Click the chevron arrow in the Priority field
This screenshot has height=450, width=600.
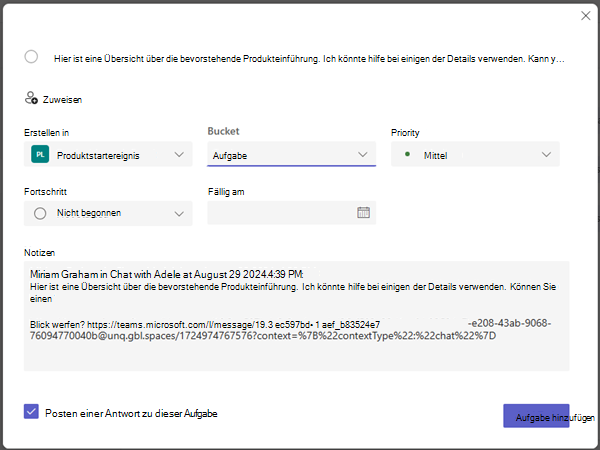[546, 155]
